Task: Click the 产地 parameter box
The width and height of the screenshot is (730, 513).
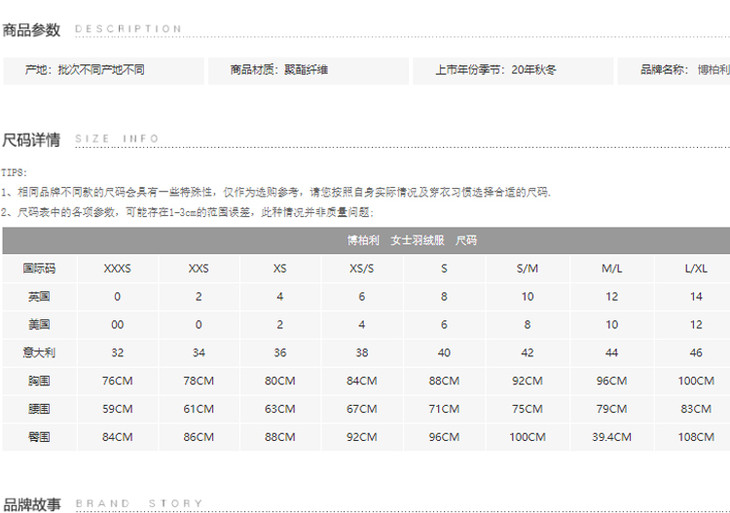Action: 101,70
